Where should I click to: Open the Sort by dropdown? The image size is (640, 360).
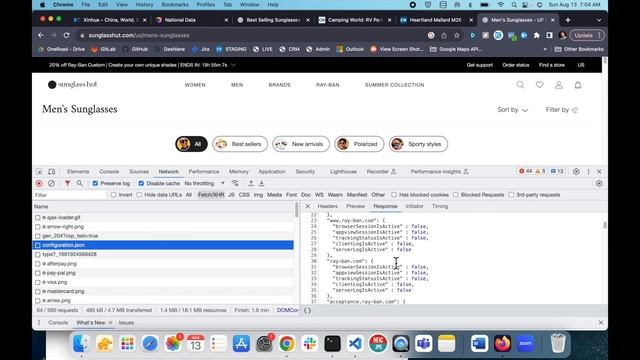coord(513,110)
